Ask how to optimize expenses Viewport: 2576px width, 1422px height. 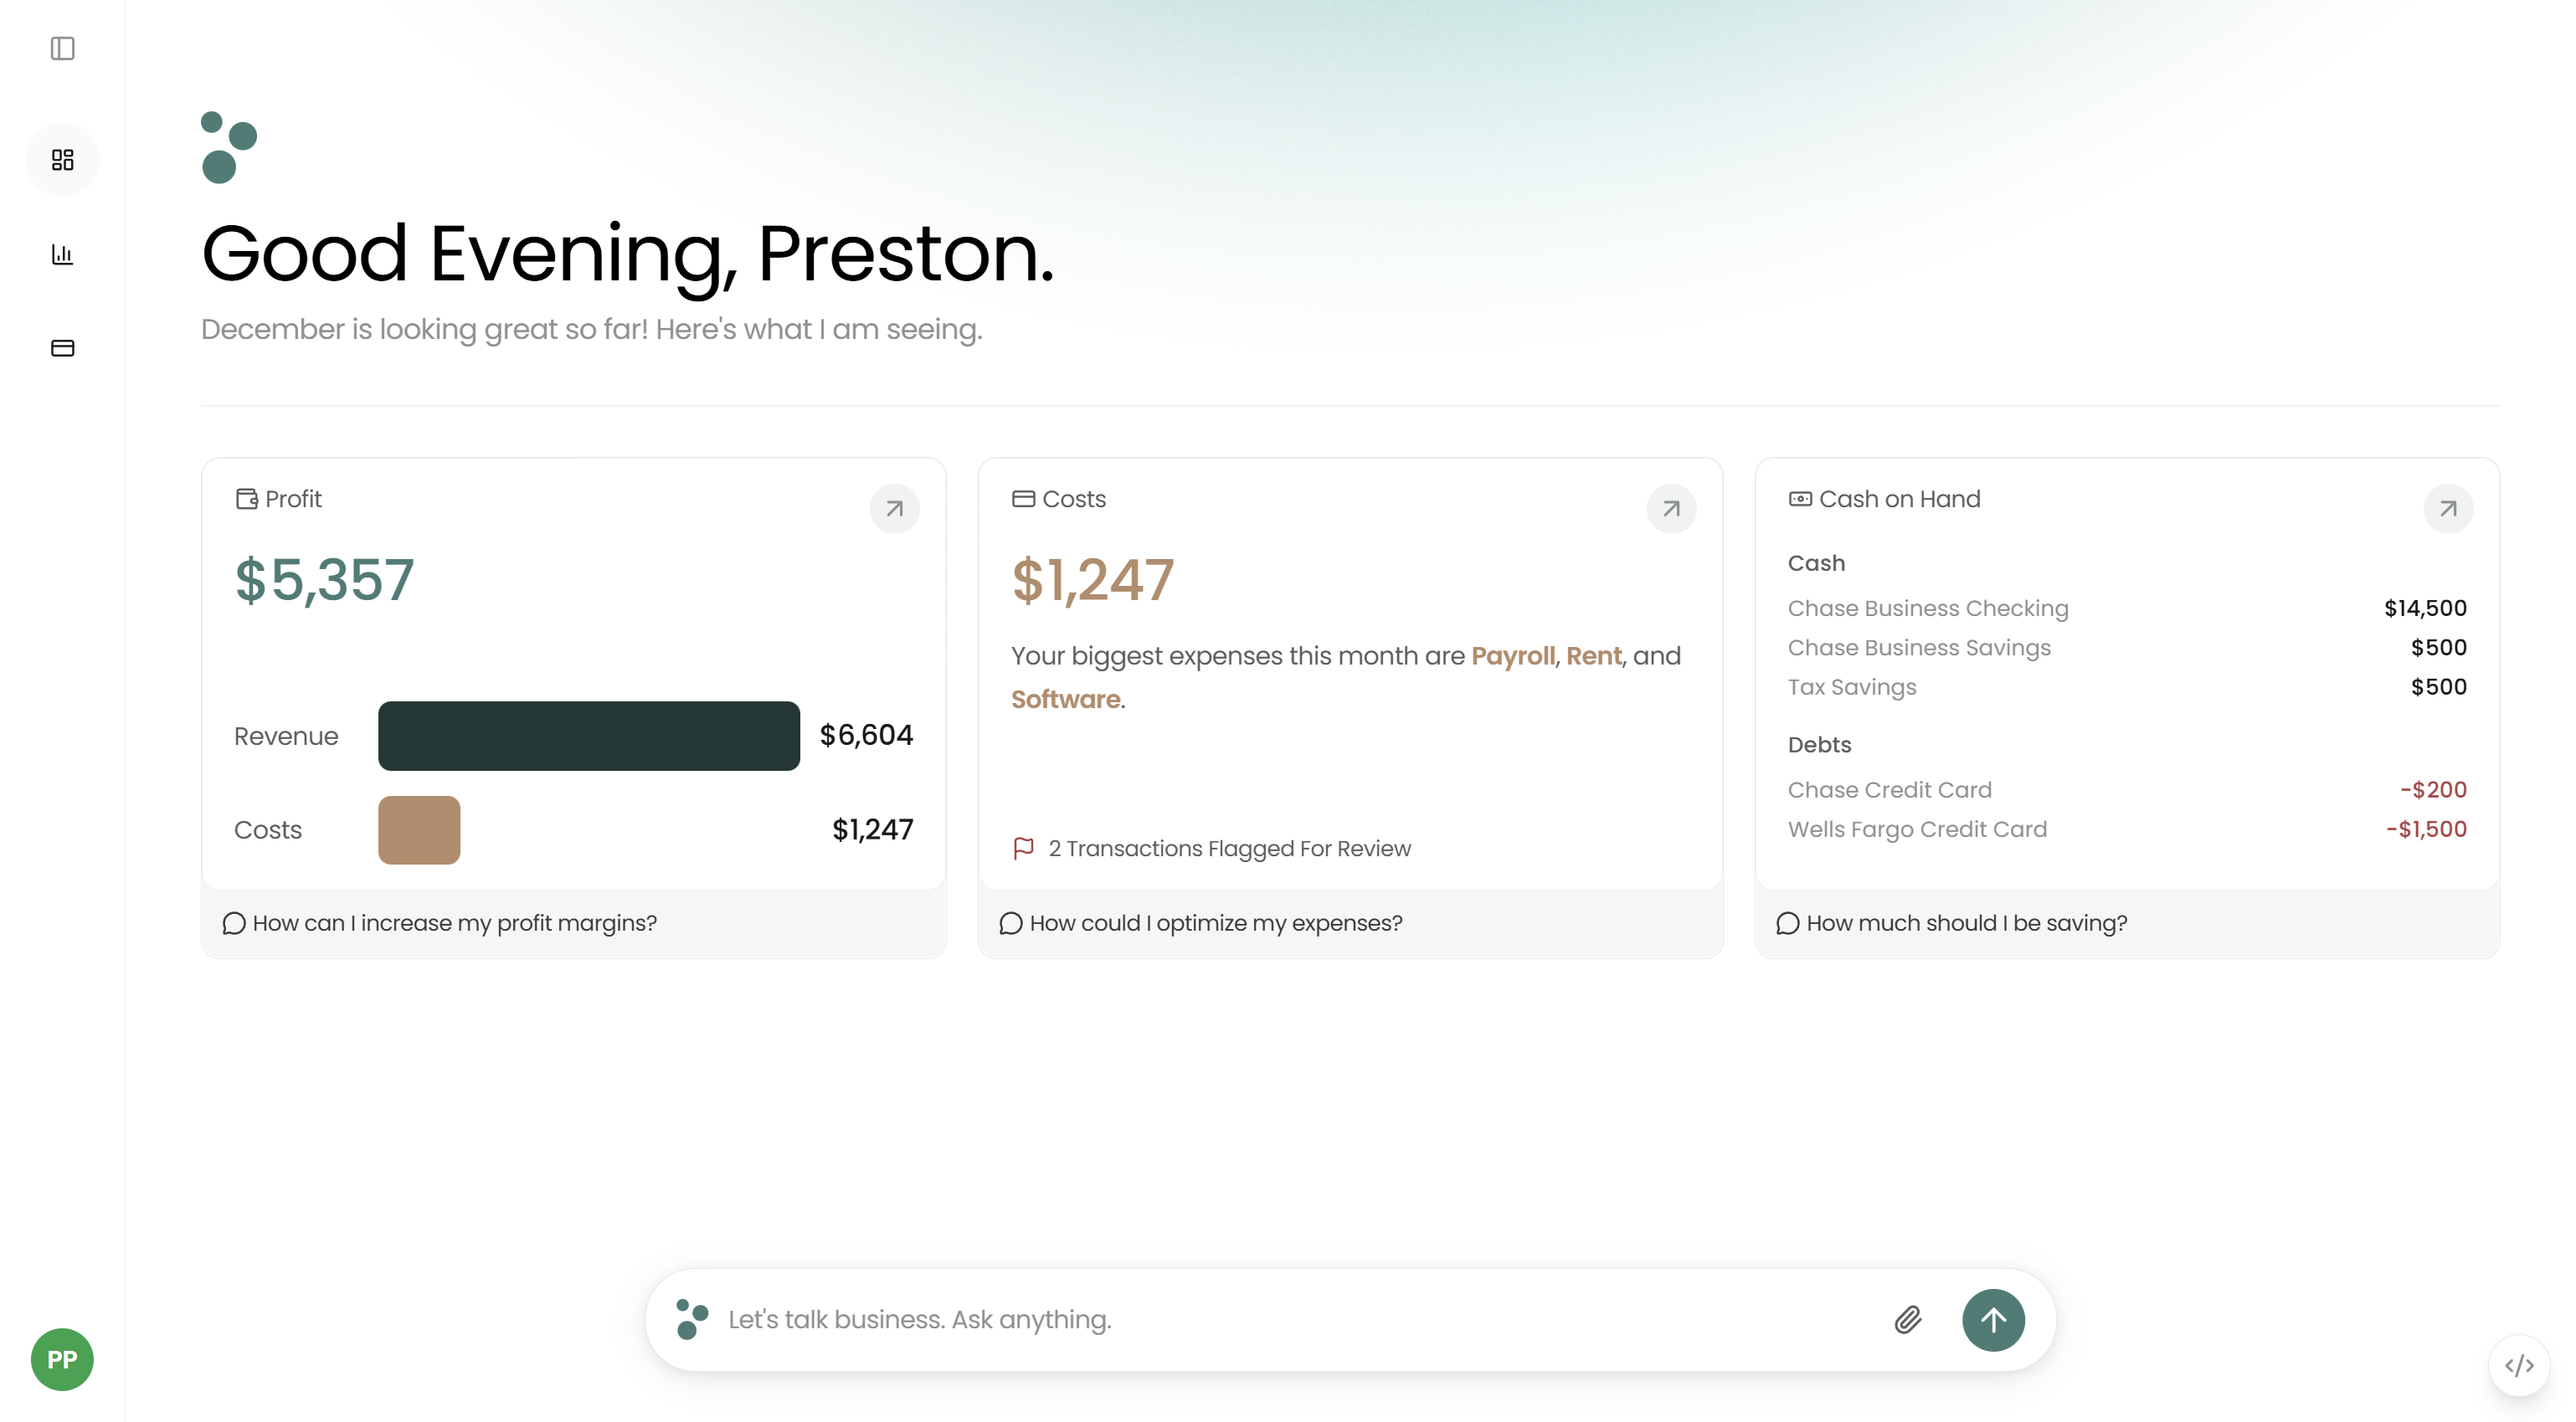click(1215, 923)
